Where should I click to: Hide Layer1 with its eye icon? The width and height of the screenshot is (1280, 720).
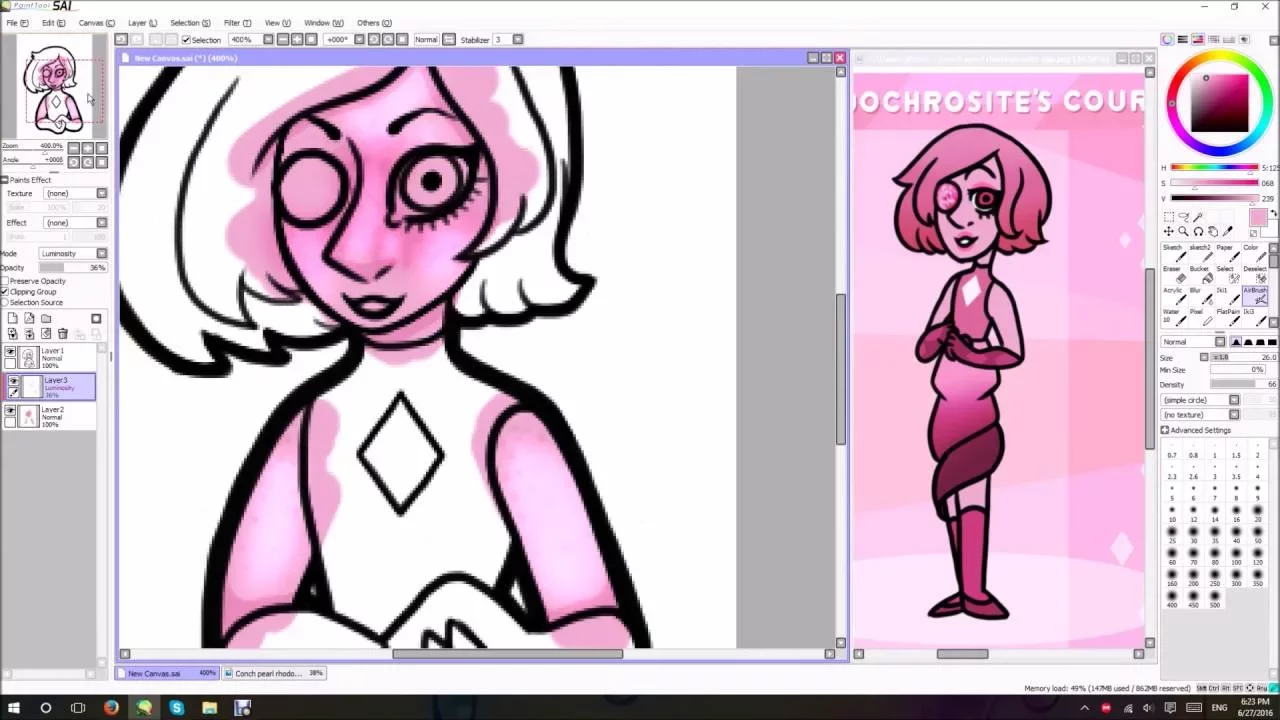11,352
